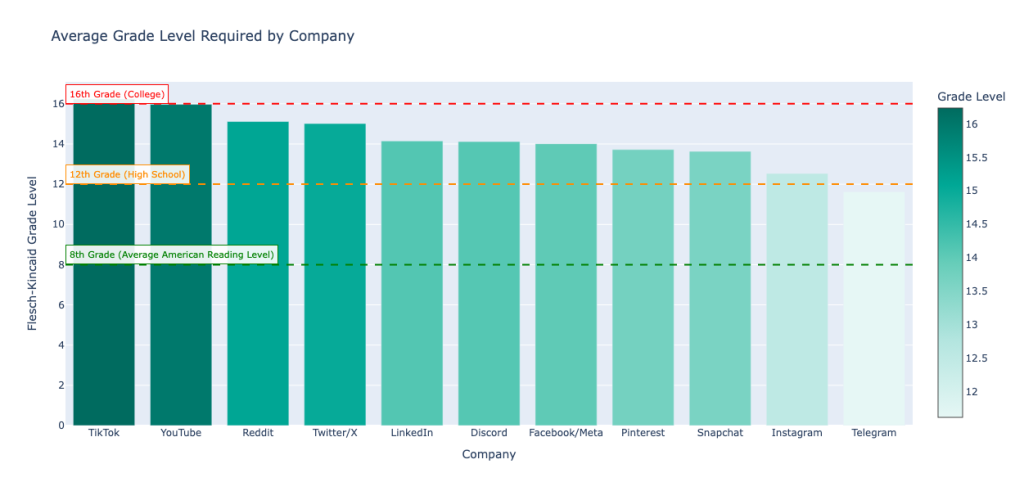Click the Twitter/X bar

(335, 300)
